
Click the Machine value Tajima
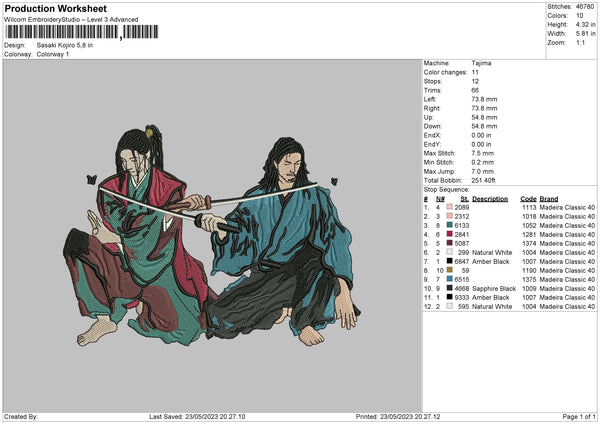point(481,63)
